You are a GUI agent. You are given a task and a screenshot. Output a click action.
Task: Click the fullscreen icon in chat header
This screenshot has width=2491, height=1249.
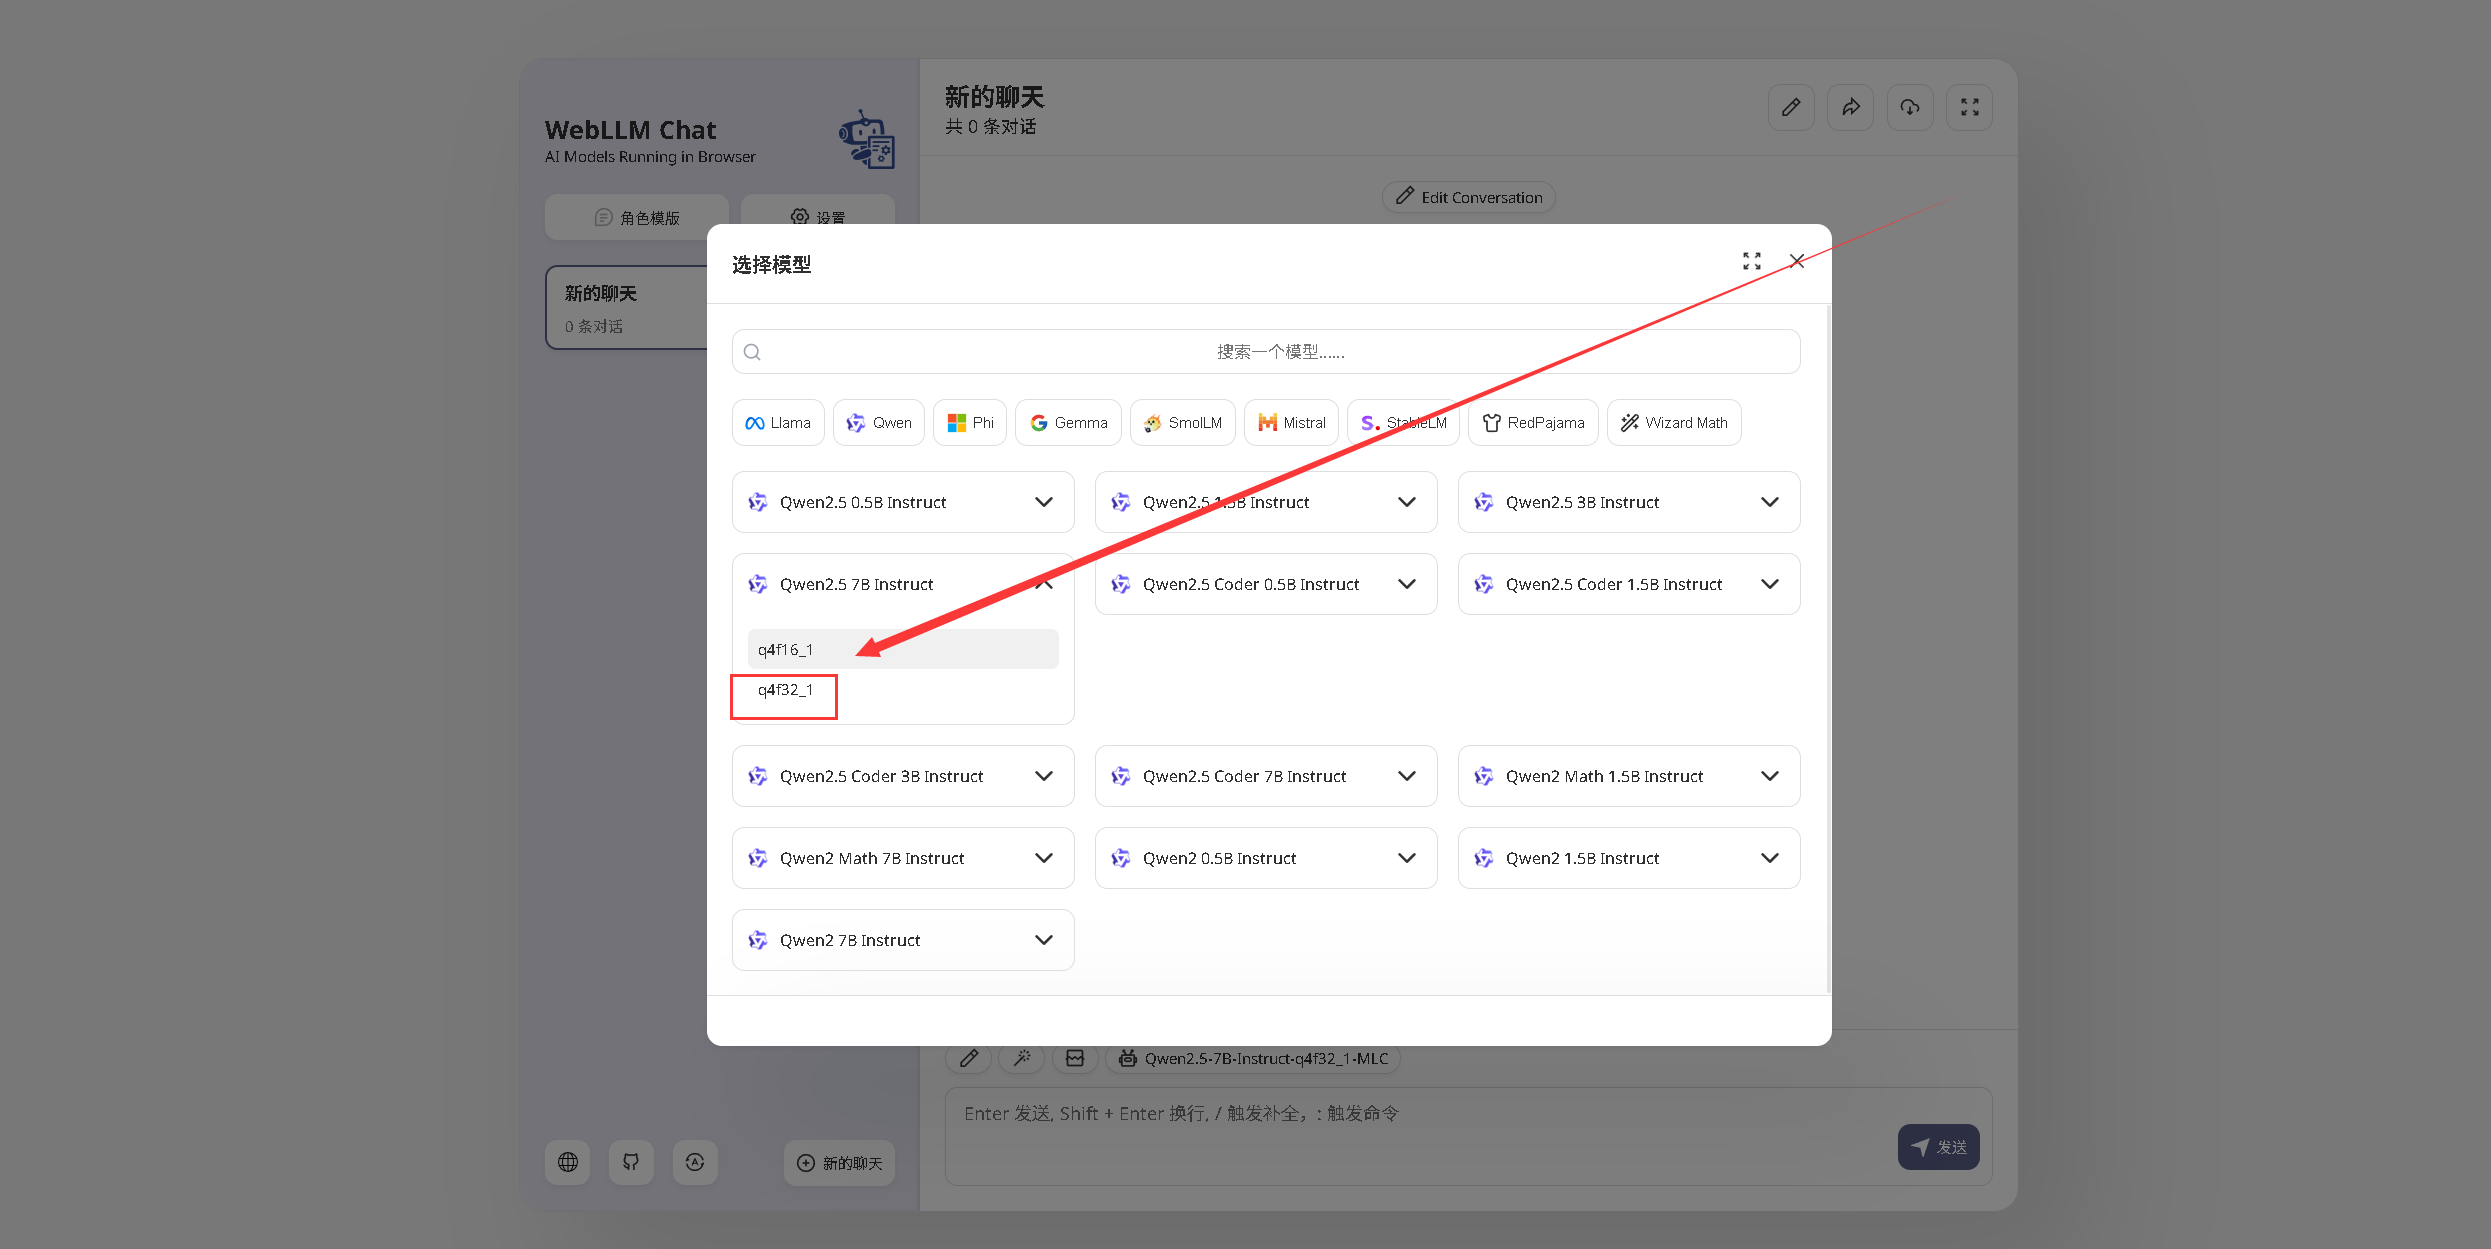[1970, 107]
